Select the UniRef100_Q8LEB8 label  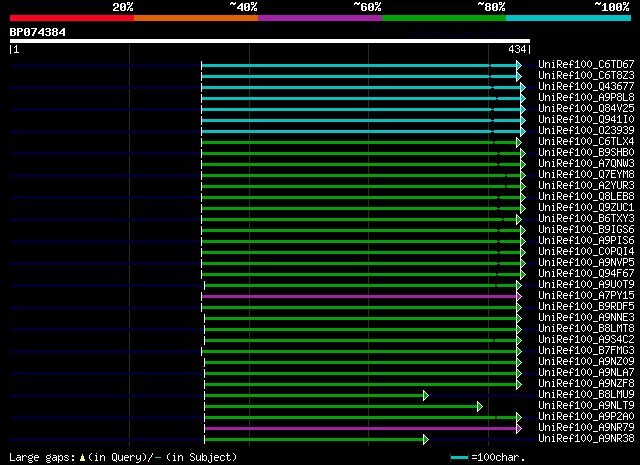point(586,197)
